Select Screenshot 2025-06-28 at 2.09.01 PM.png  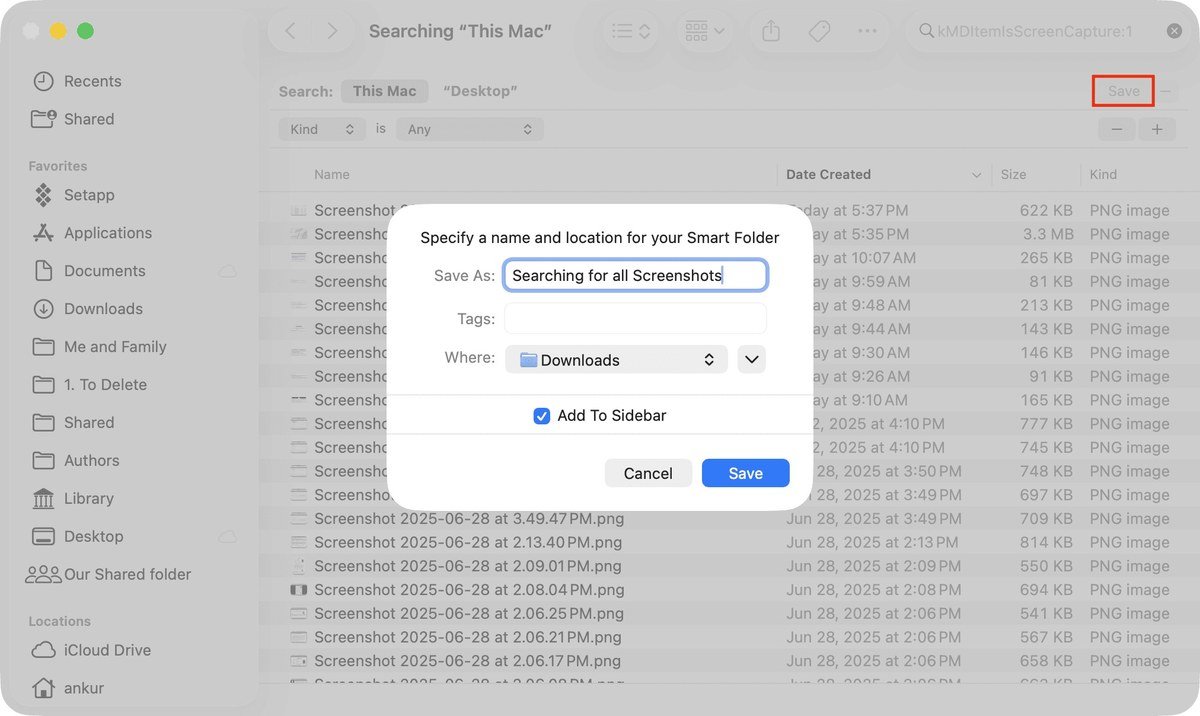click(x=468, y=566)
